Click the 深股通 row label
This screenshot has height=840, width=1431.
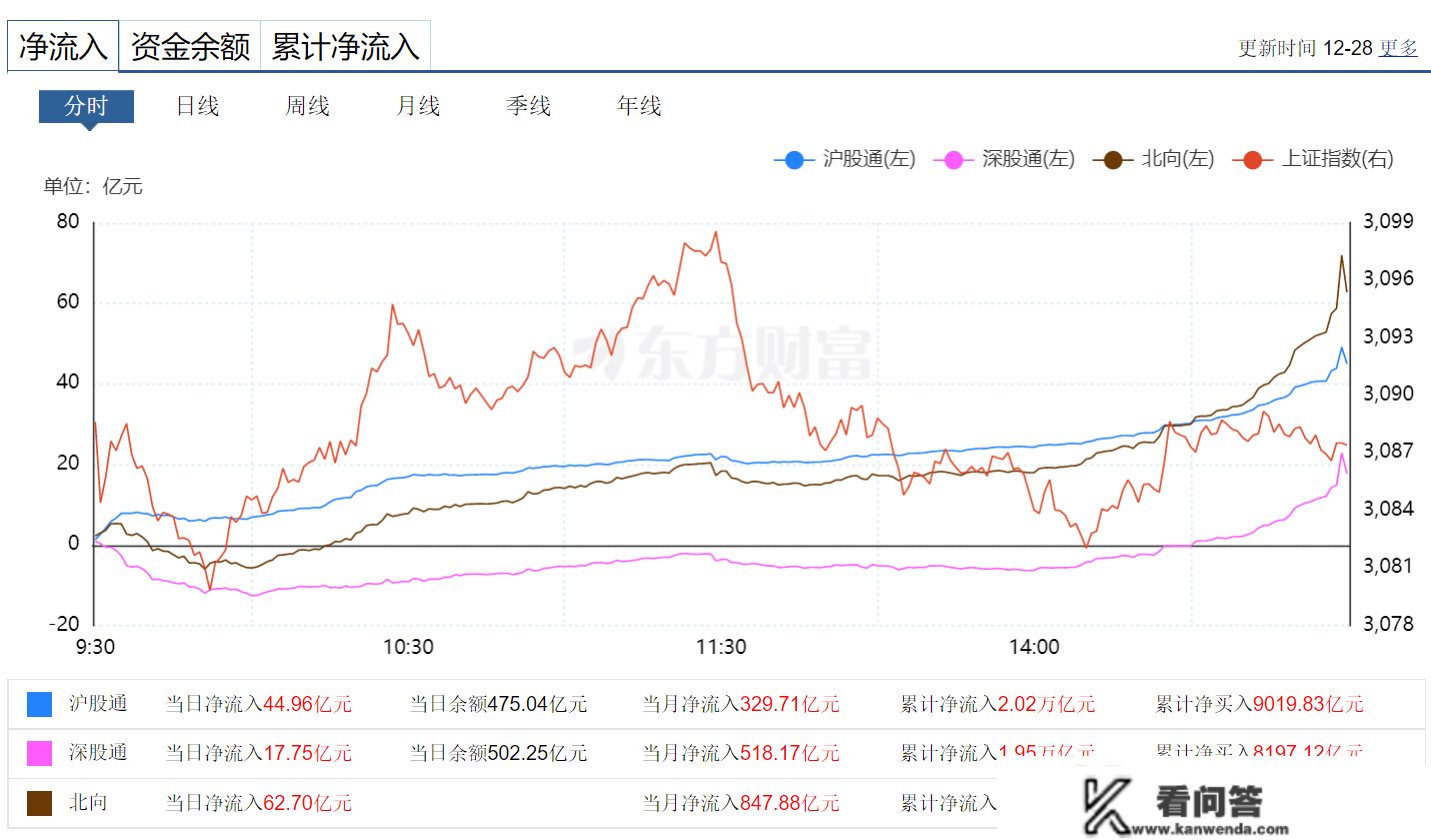pyautogui.click(x=98, y=753)
